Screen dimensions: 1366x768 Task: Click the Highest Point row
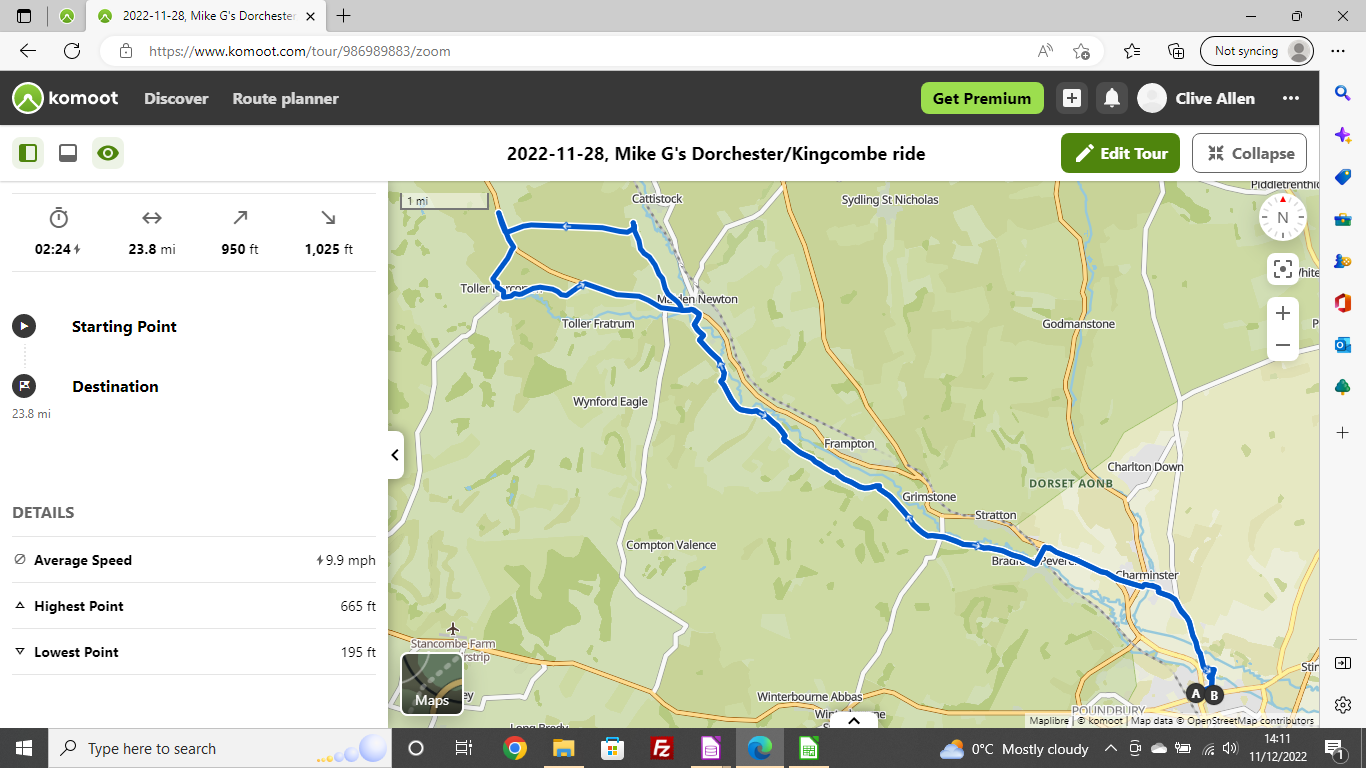(x=194, y=606)
